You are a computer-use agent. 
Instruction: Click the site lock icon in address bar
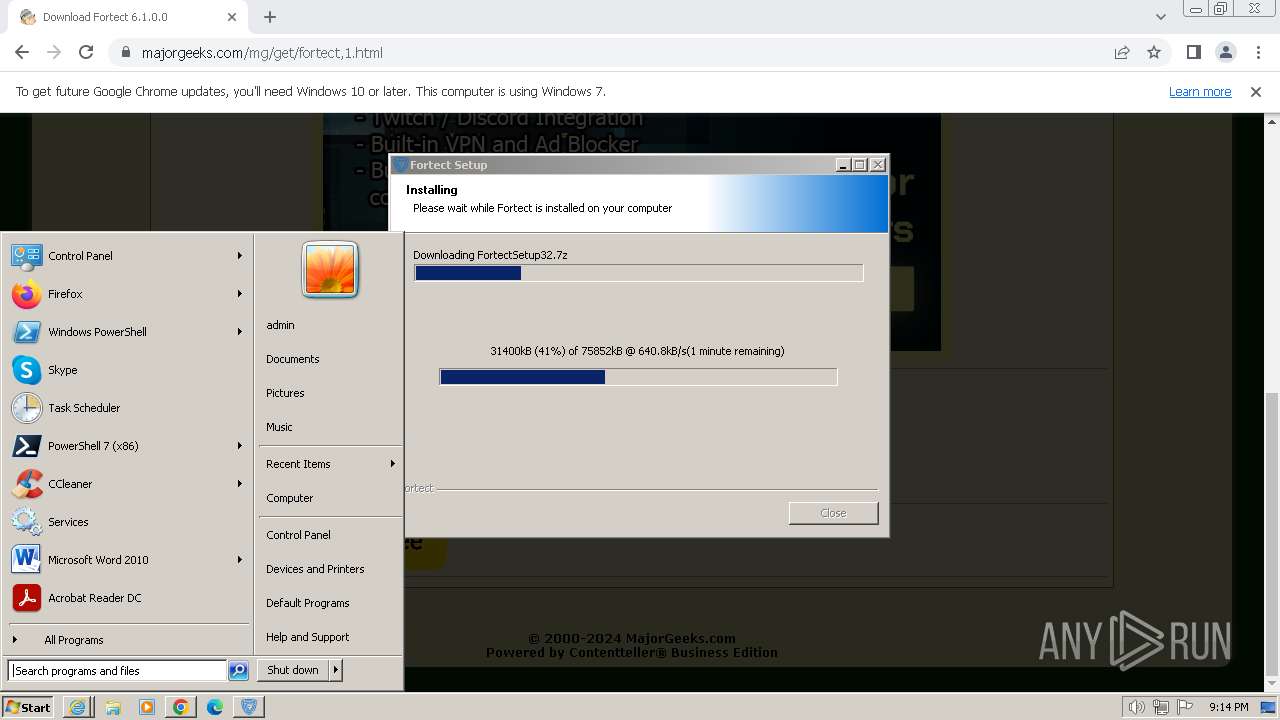pyautogui.click(x=125, y=53)
